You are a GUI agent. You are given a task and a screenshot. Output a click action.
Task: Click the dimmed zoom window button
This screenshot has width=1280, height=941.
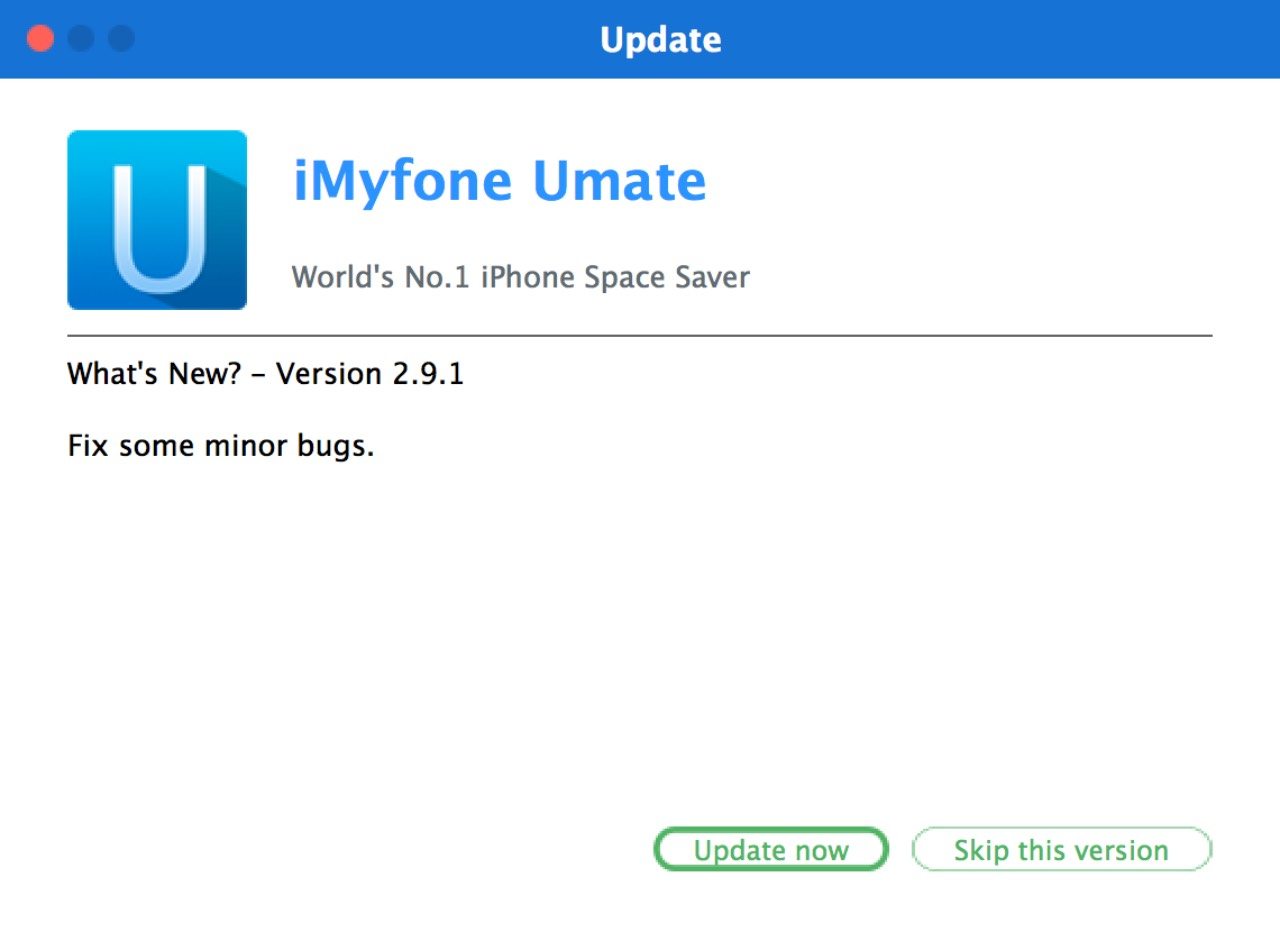(x=121, y=39)
